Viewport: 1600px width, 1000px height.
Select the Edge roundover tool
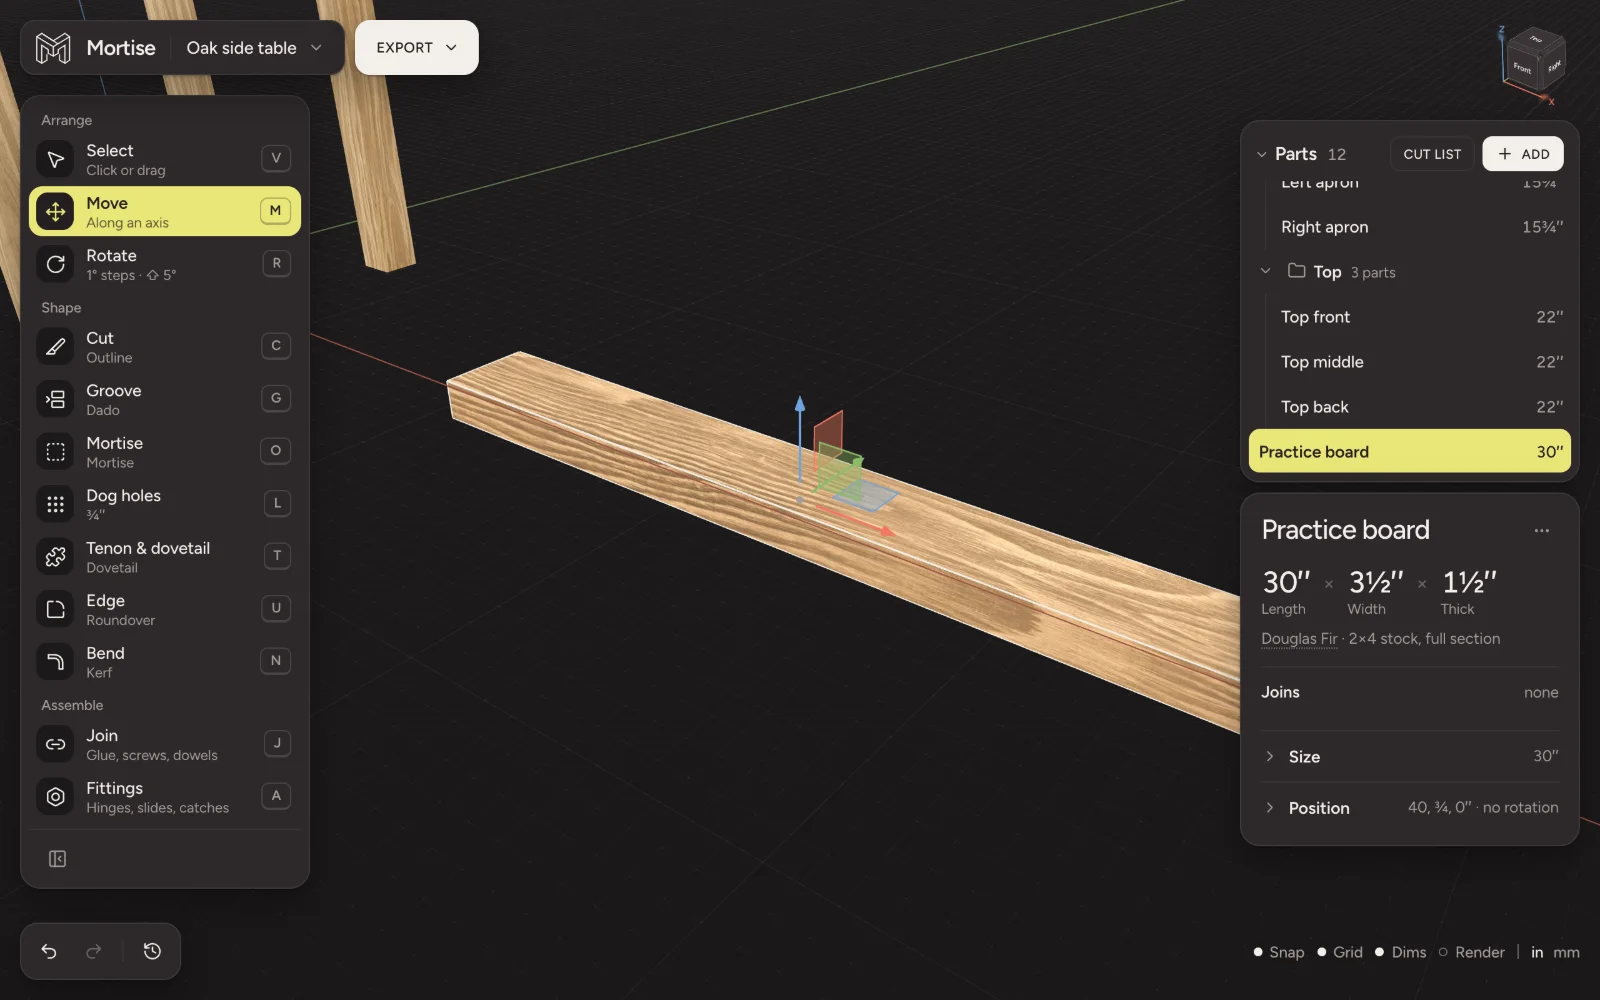click(165, 609)
